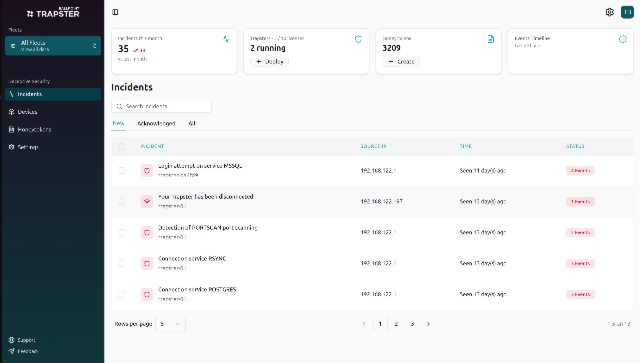Viewport: 640px width, 363px height.
Task: Check the PORTSCAN detection row
Action: [x=121, y=232]
